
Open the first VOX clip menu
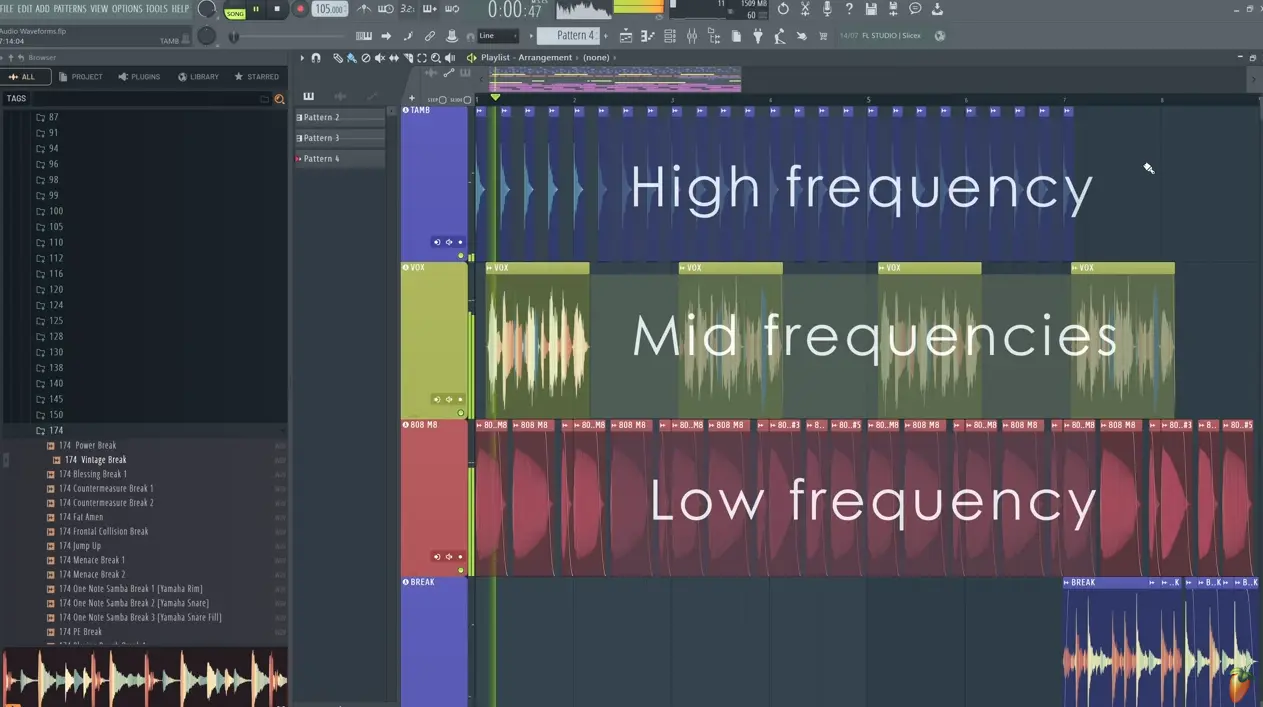coord(490,268)
